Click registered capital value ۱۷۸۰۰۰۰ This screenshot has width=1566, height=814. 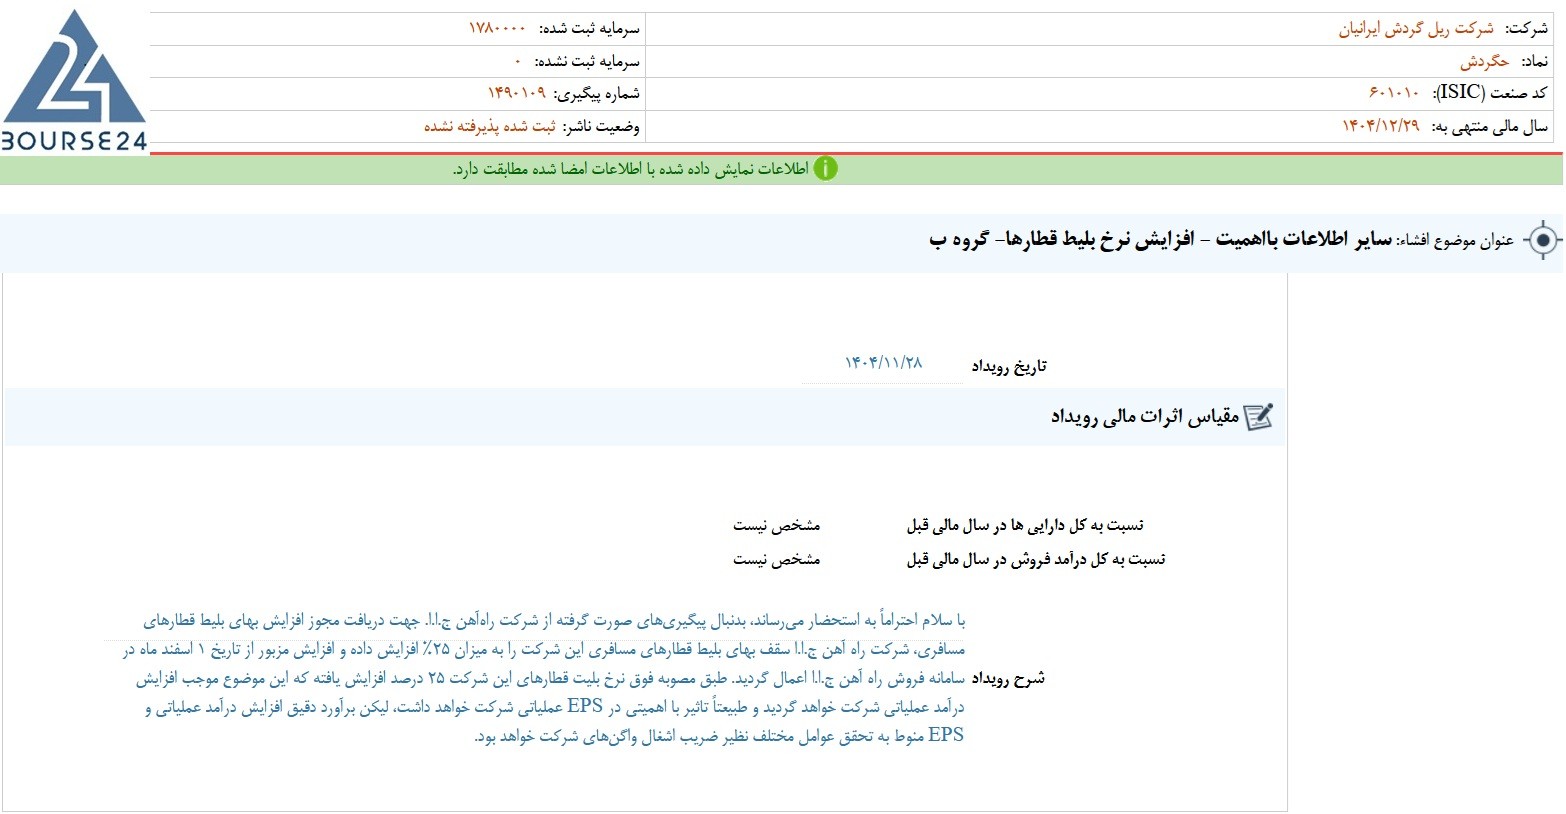tap(497, 29)
